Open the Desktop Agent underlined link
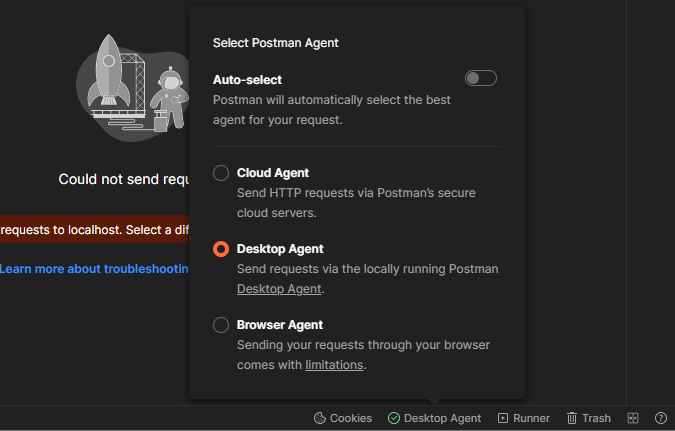 click(x=279, y=289)
